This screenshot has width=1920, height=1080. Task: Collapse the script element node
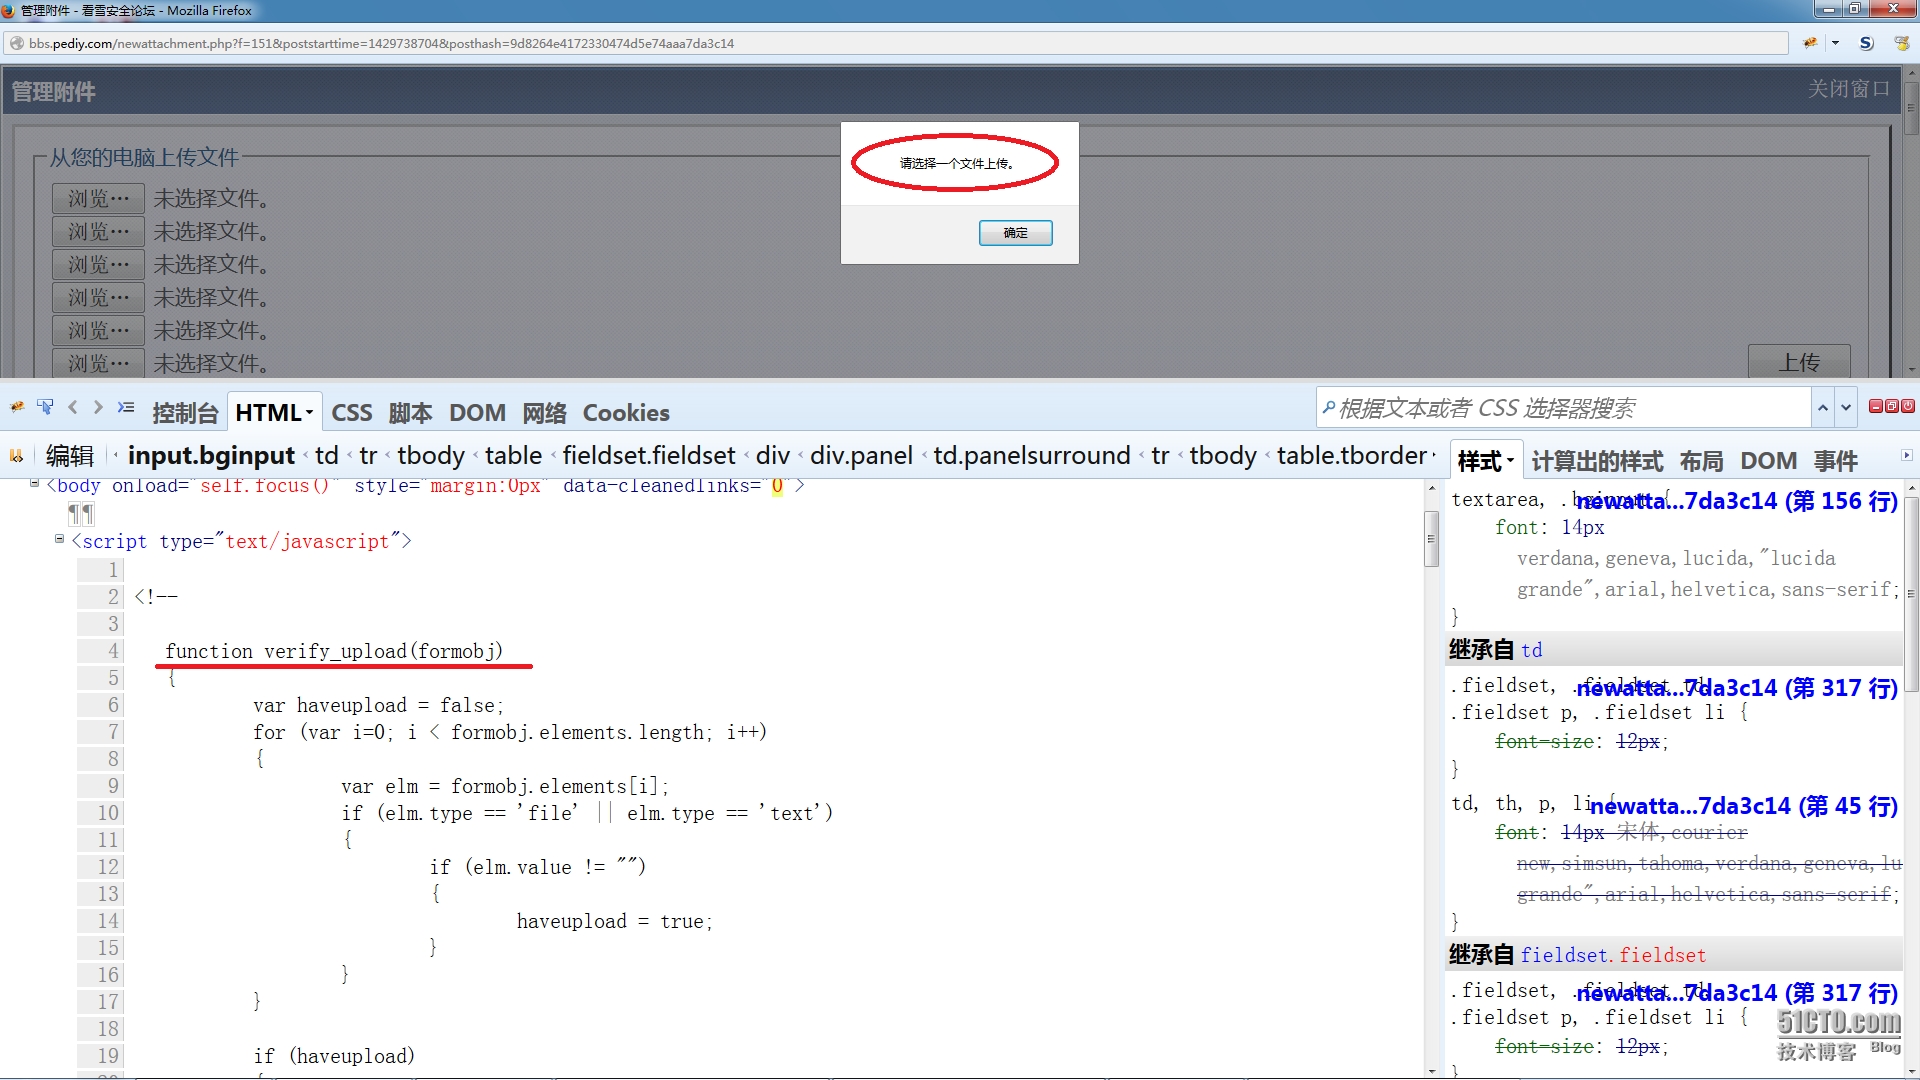pyautogui.click(x=59, y=538)
